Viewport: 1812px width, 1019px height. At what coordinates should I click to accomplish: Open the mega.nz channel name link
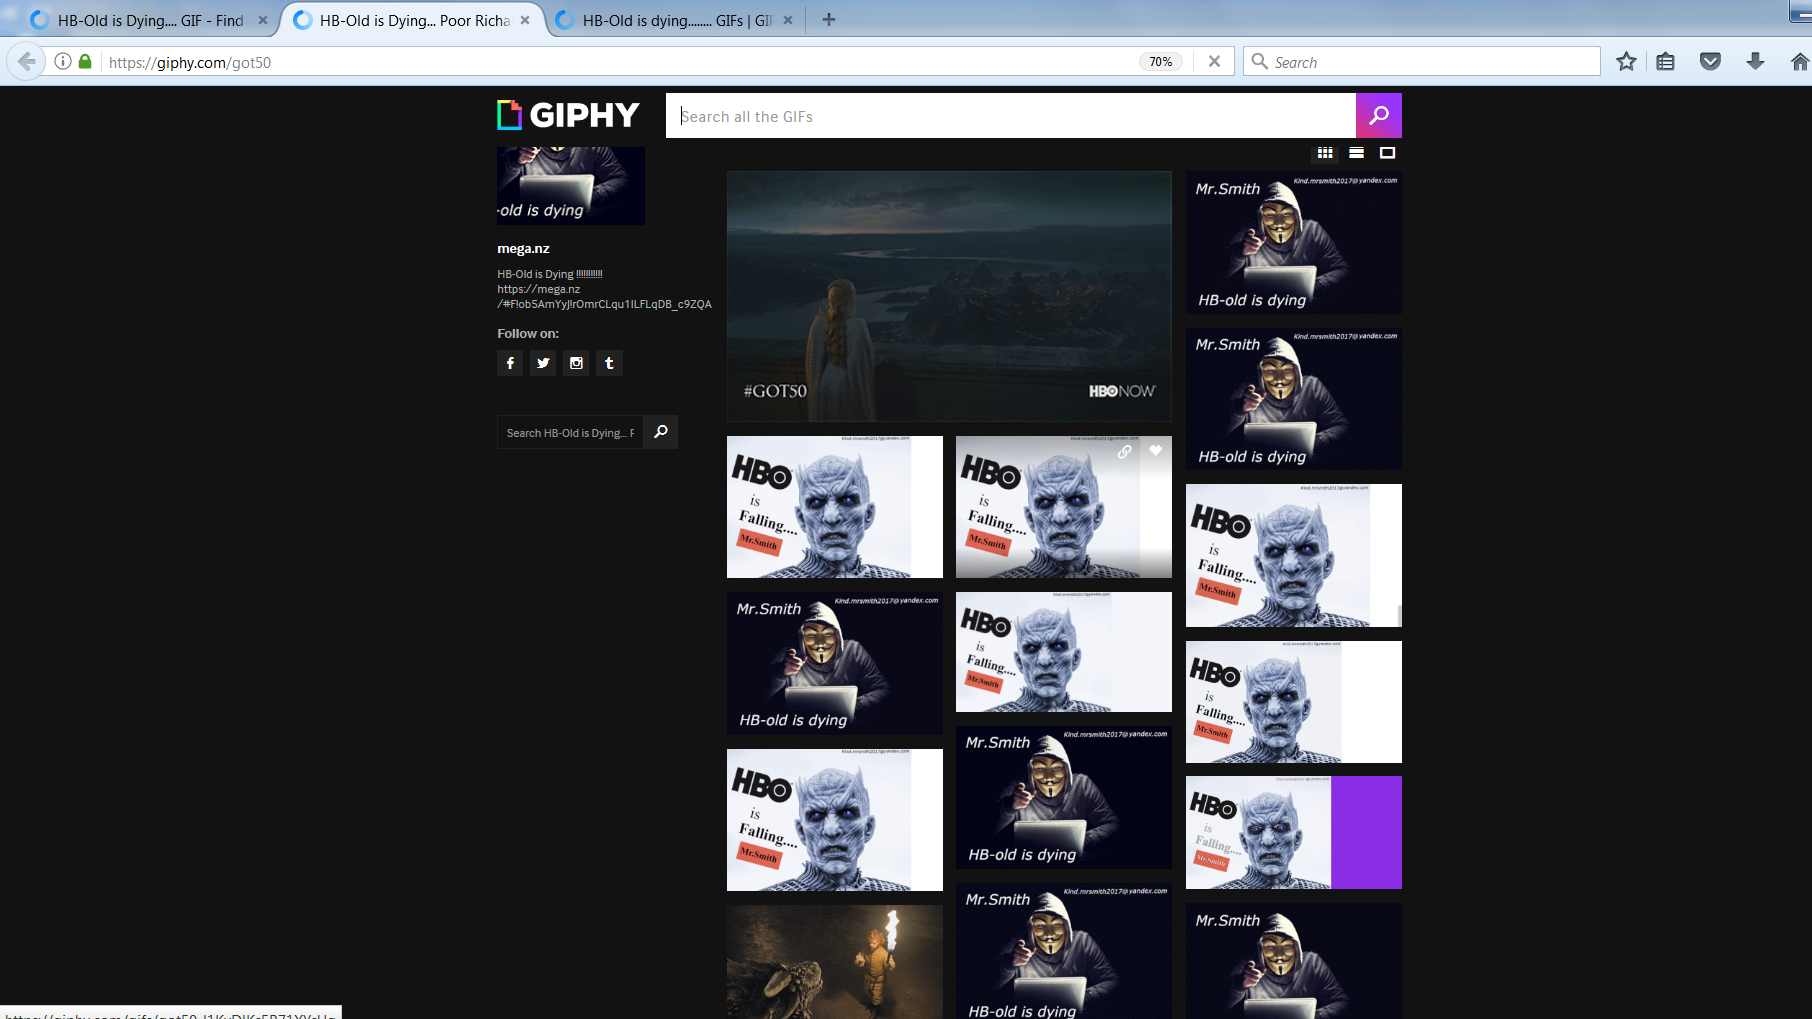coord(523,249)
